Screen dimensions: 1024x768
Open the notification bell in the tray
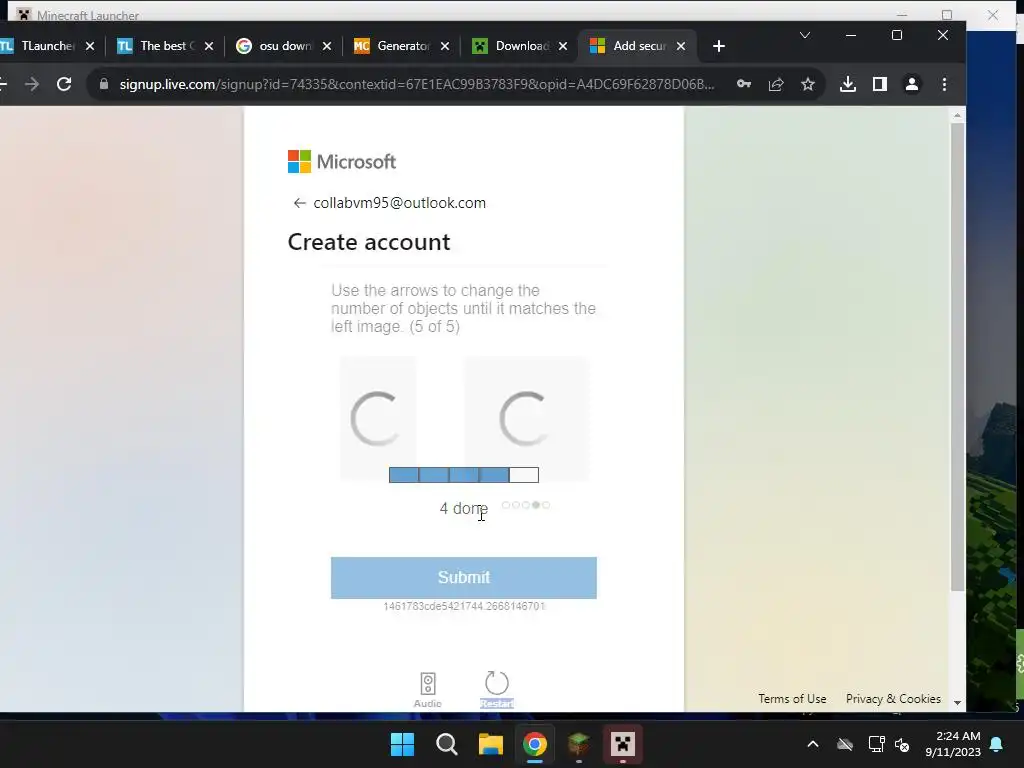coord(997,744)
